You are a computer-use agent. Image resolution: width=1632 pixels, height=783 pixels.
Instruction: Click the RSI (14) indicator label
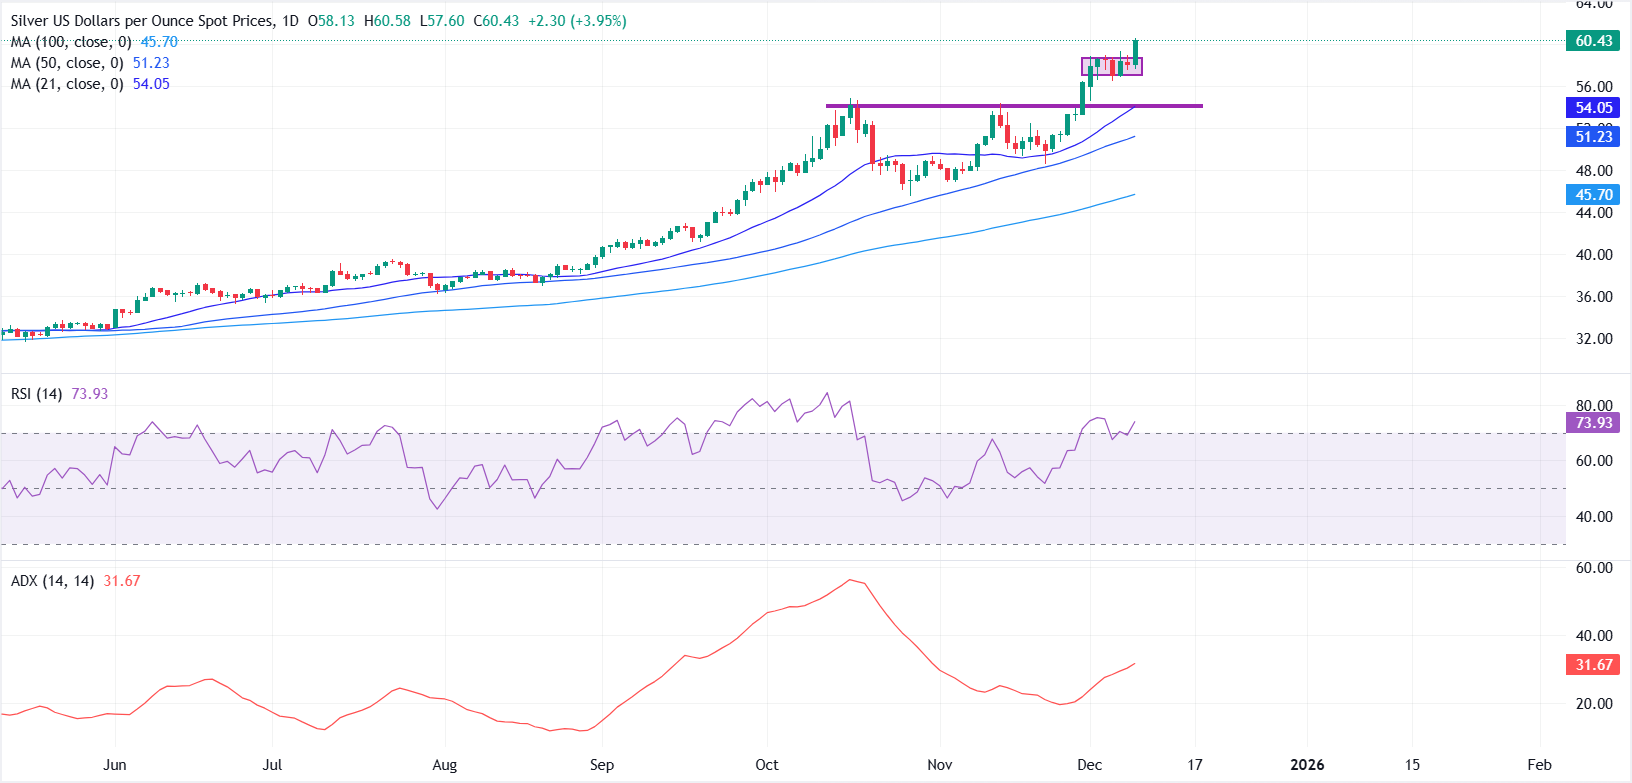36,394
